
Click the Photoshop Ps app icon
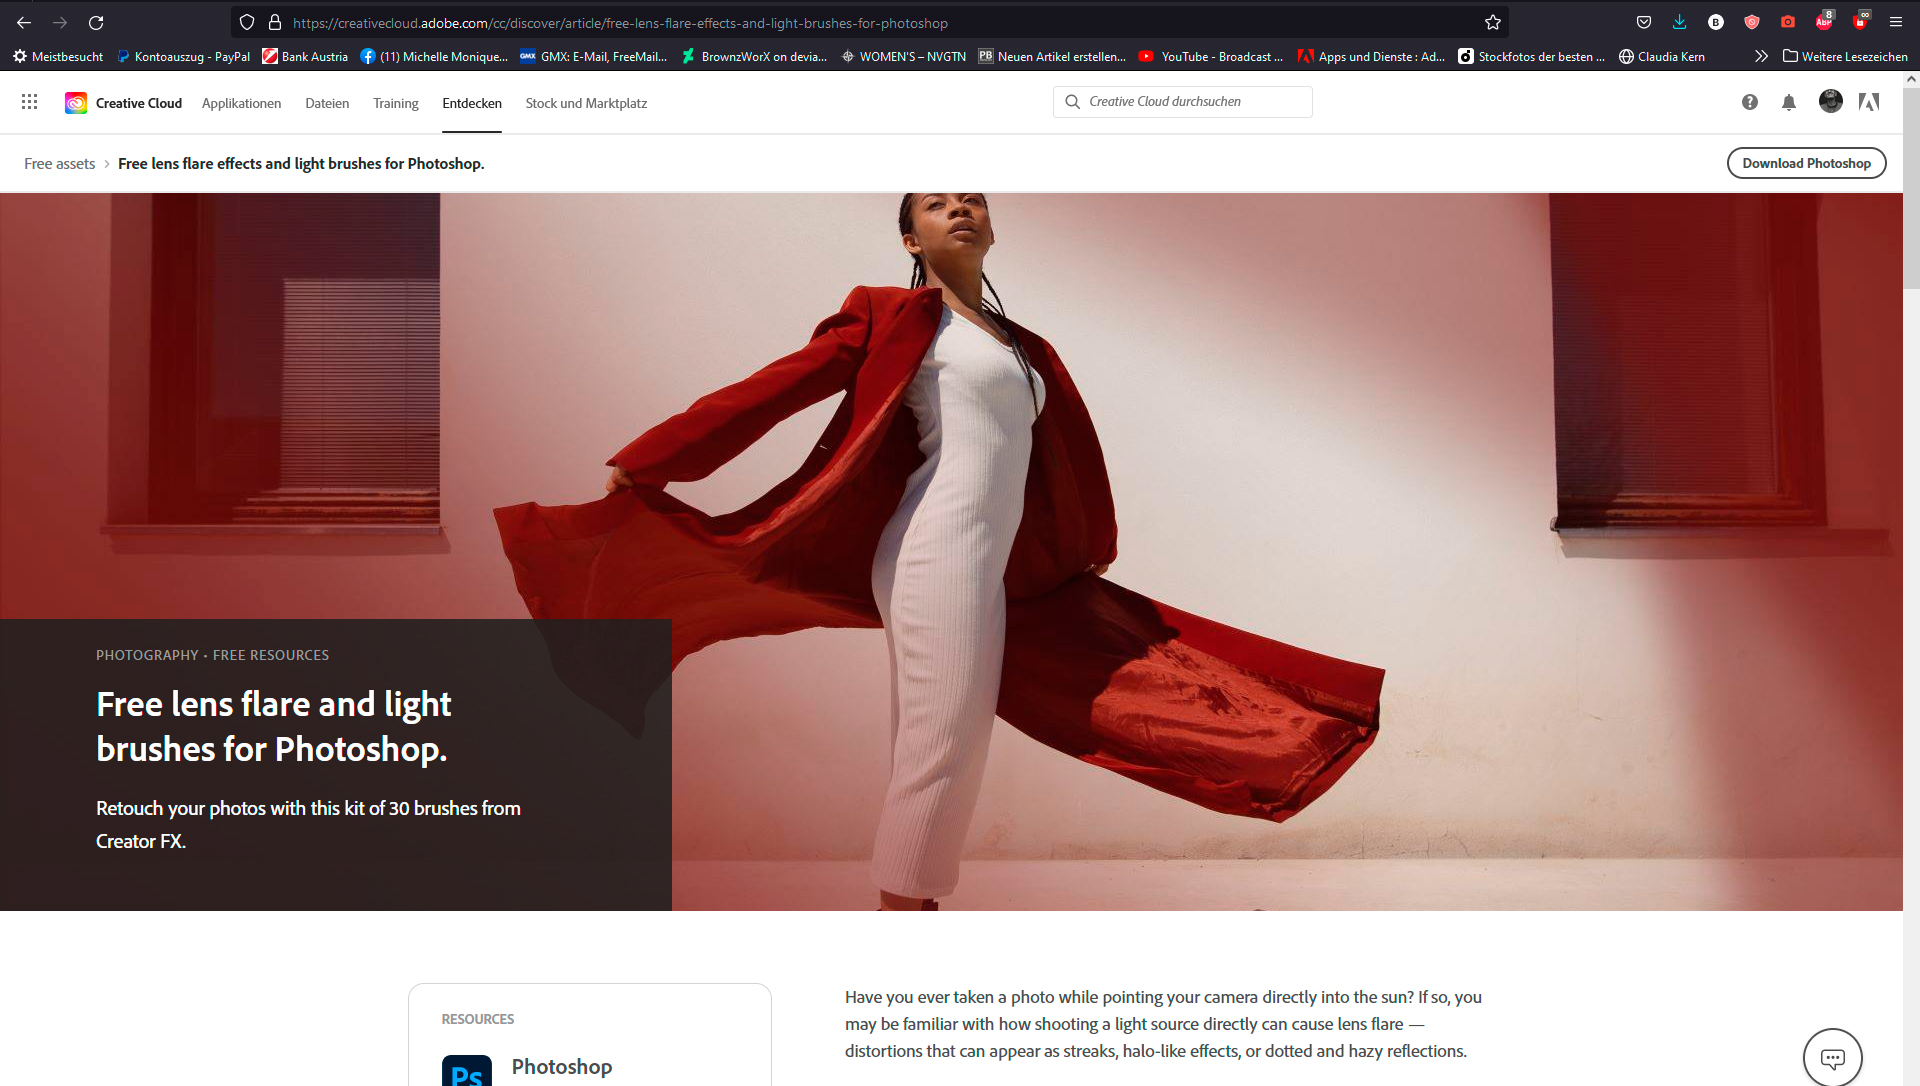coord(467,1071)
